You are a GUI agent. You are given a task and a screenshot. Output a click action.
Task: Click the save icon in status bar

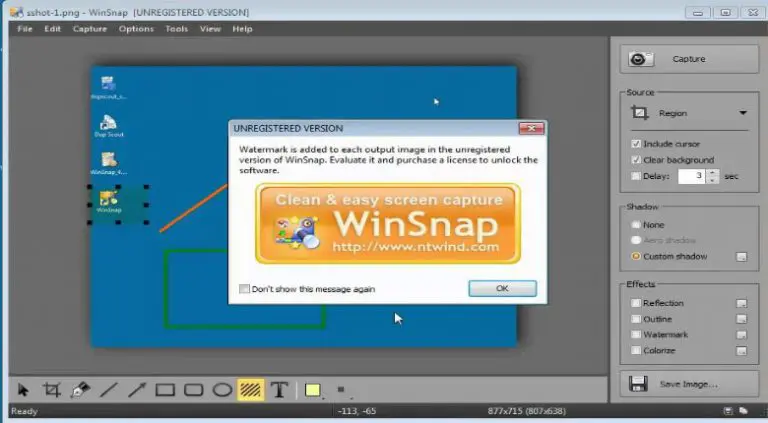coord(728,411)
